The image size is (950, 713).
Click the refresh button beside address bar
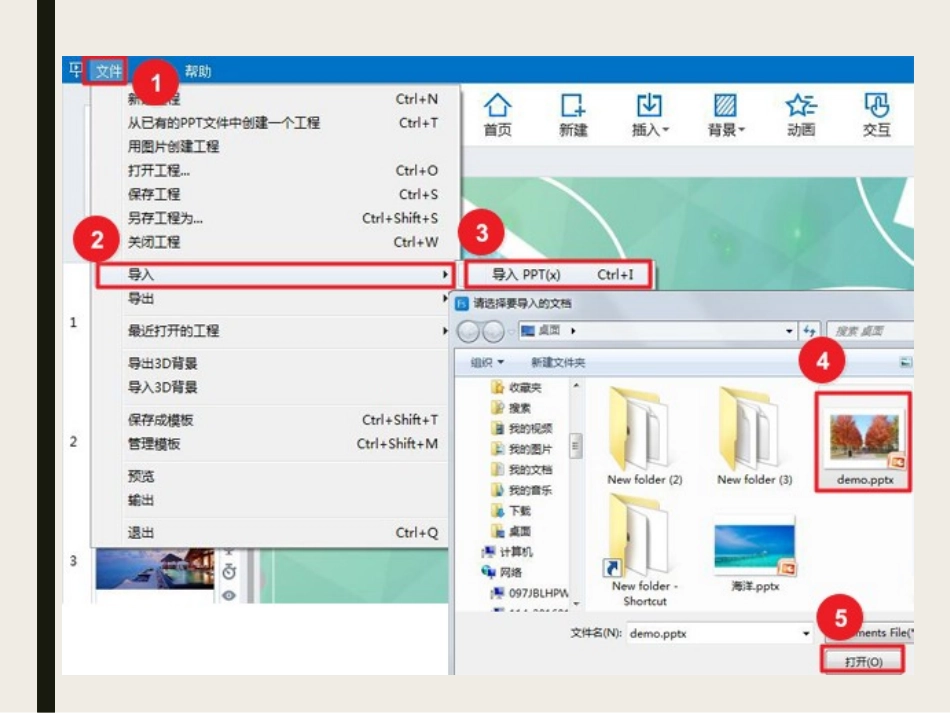tap(809, 331)
